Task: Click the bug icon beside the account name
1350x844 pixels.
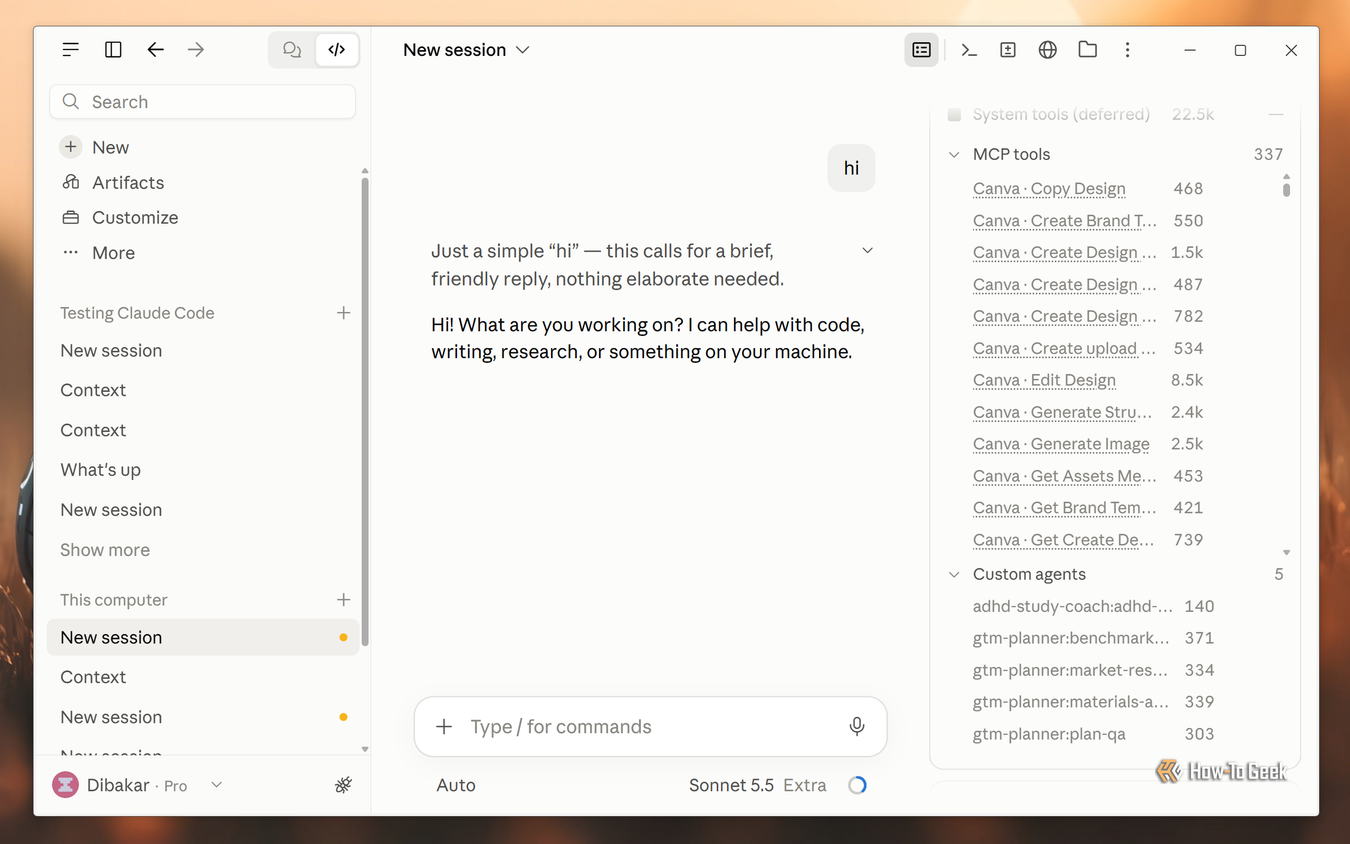Action: coord(343,786)
